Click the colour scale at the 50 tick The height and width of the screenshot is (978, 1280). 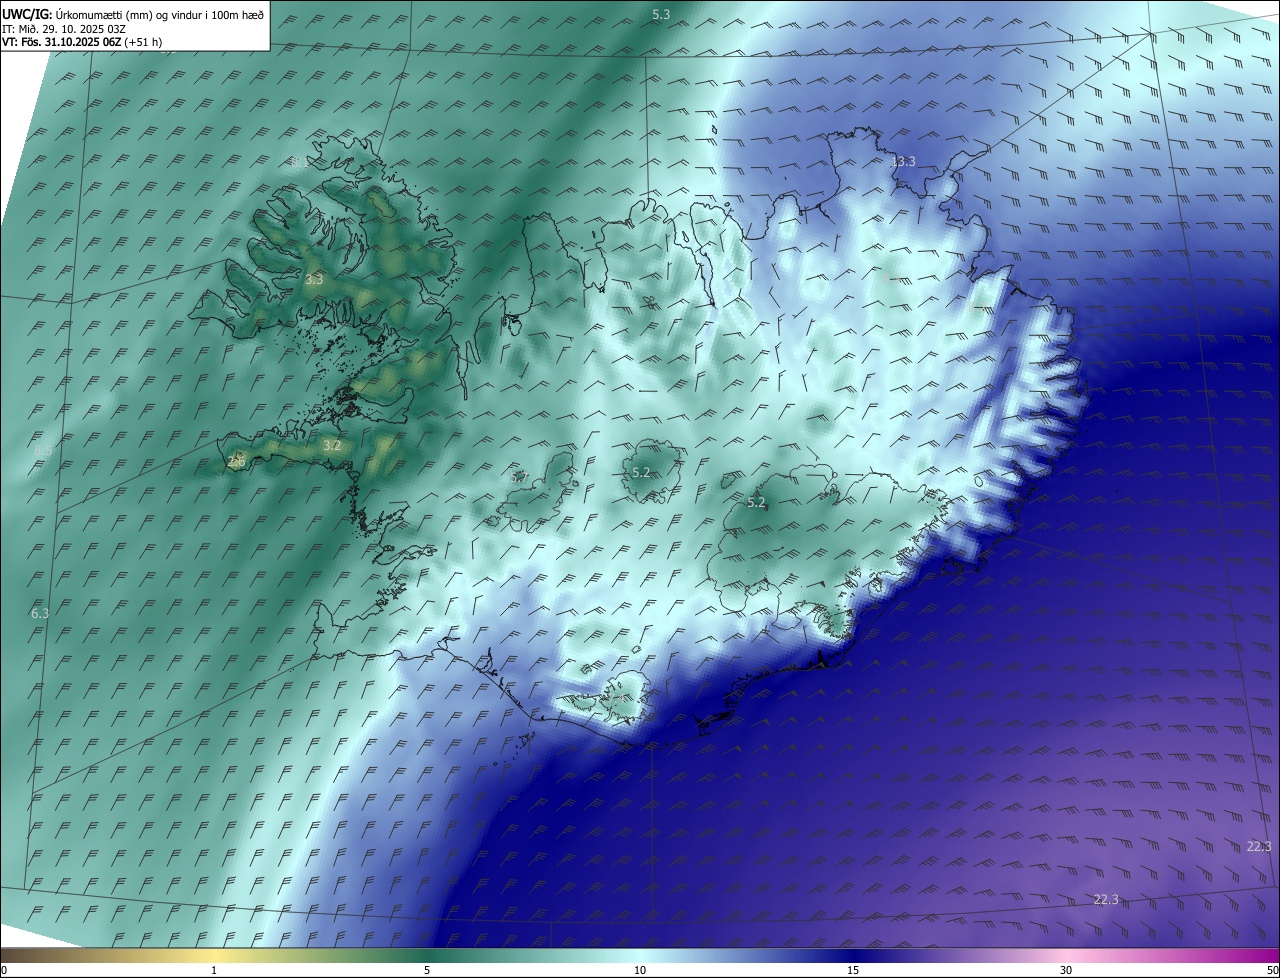click(x=1272, y=970)
